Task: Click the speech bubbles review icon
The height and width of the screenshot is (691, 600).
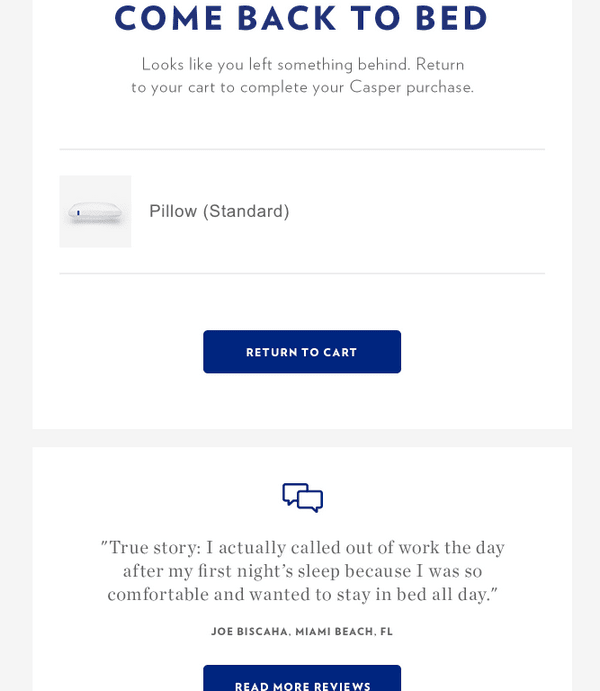Action: click(303, 498)
